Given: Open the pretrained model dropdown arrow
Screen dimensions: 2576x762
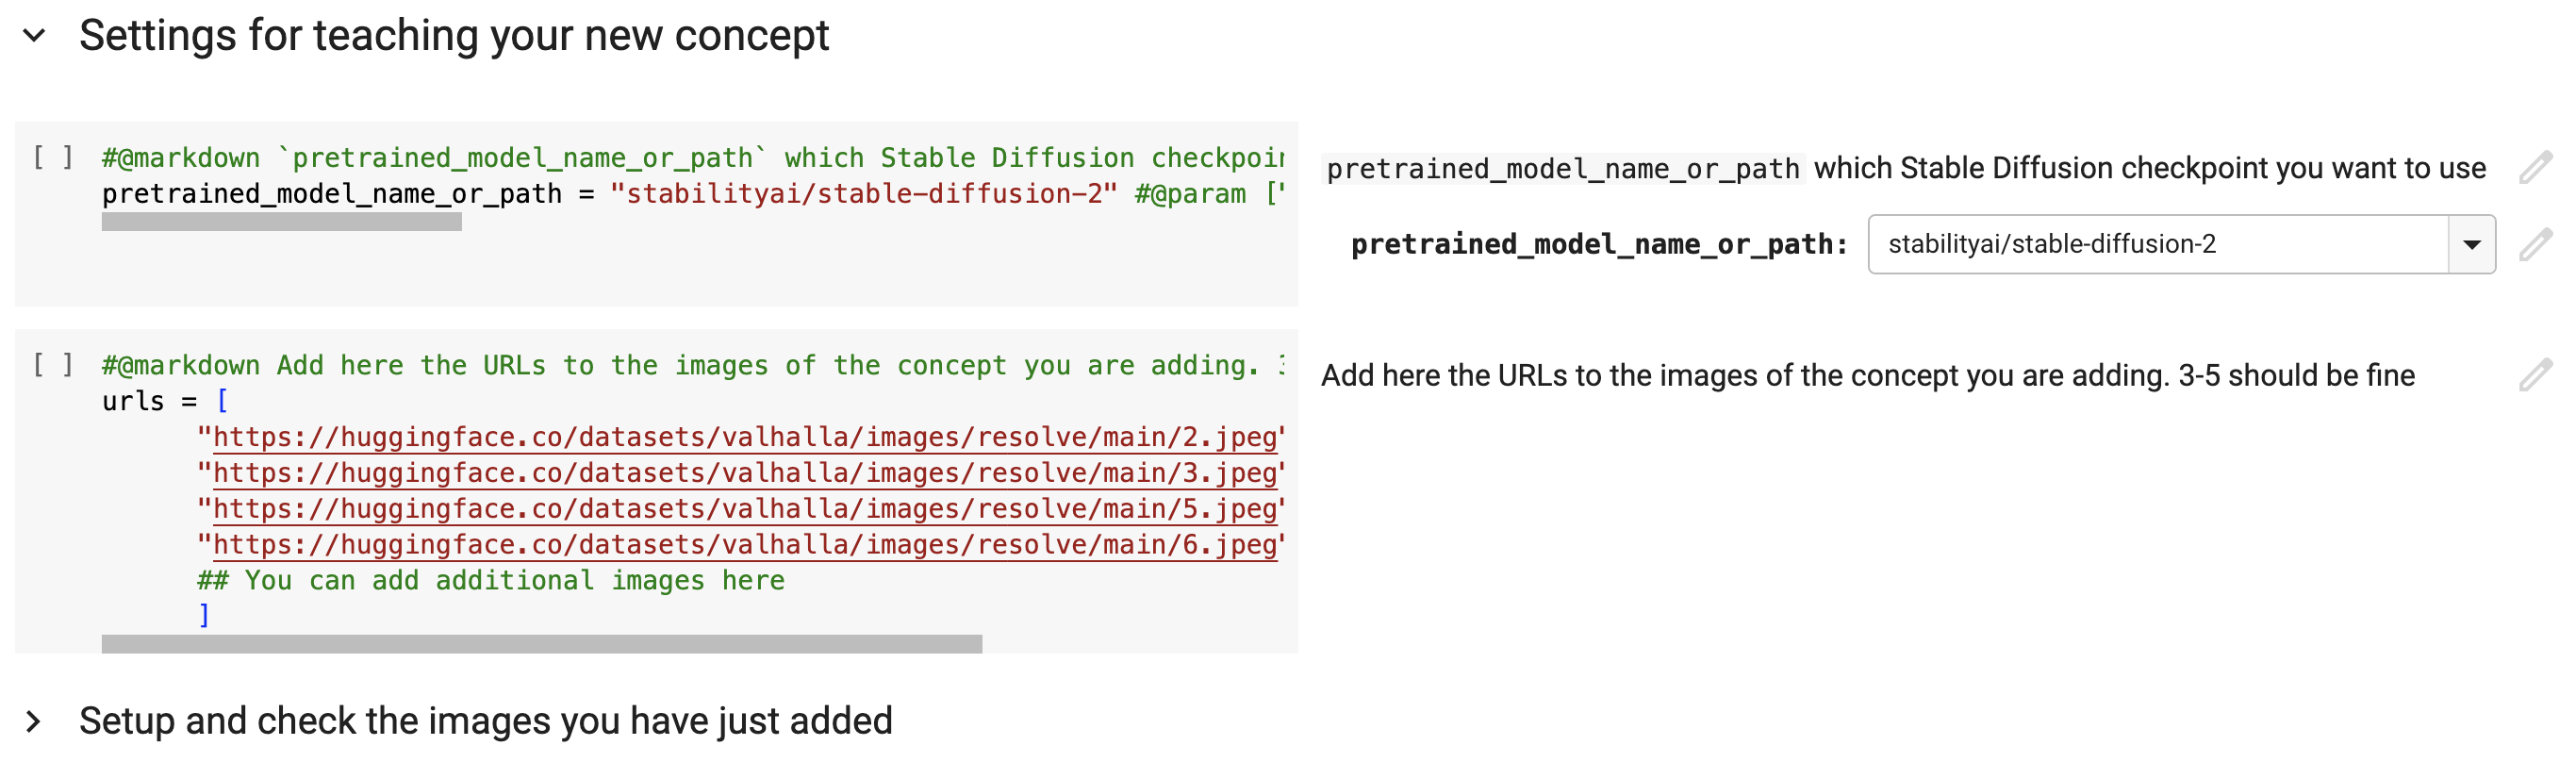Looking at the screenshot, I should coord(2471,244).
